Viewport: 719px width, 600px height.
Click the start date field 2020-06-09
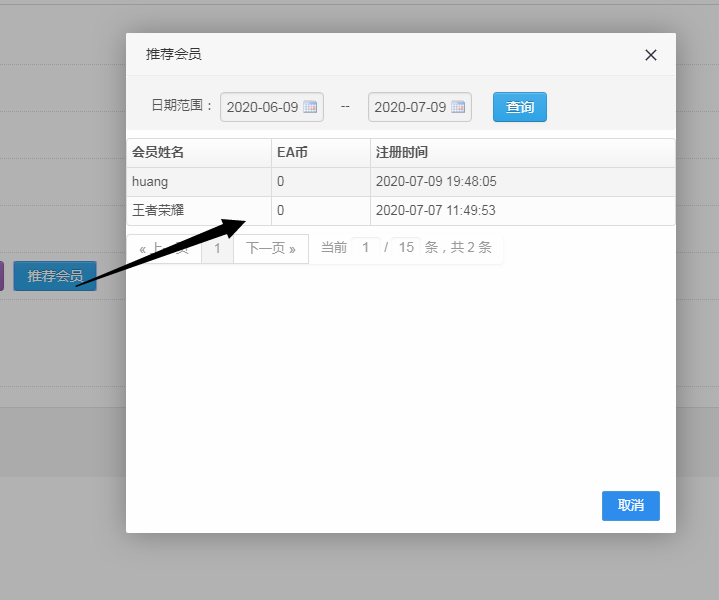click(x=262, y=107)
